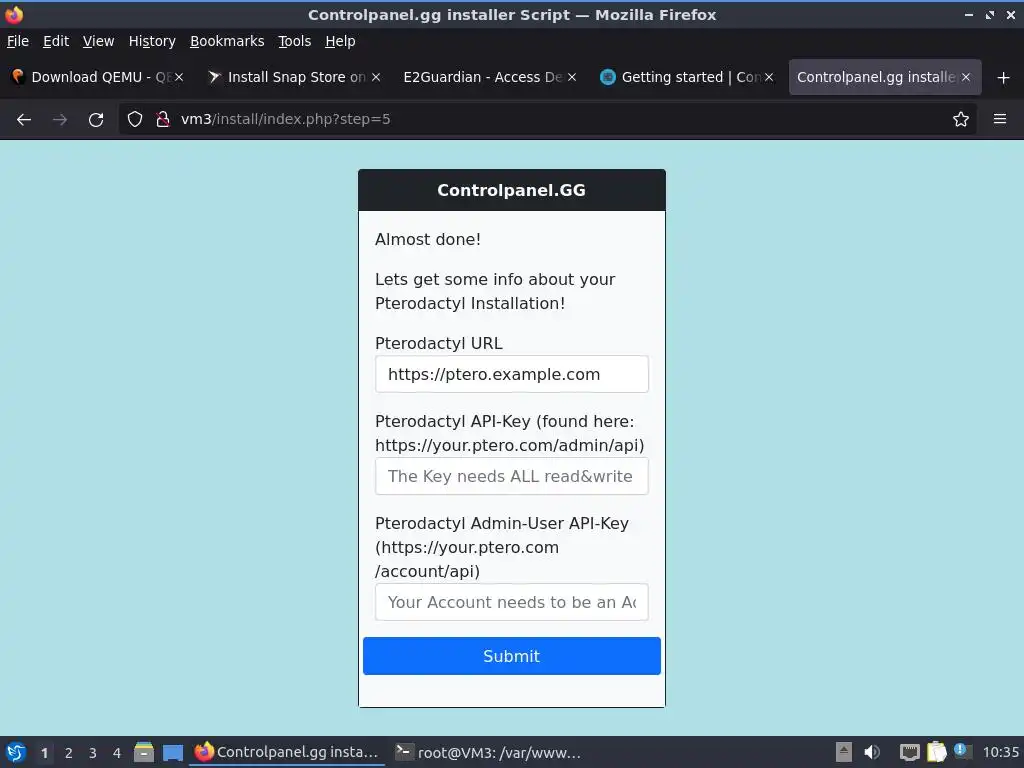The height and width of the screenshot is (768, 1024).
Task: Open the removable media tray icon
Action: [x=844, y=752]
